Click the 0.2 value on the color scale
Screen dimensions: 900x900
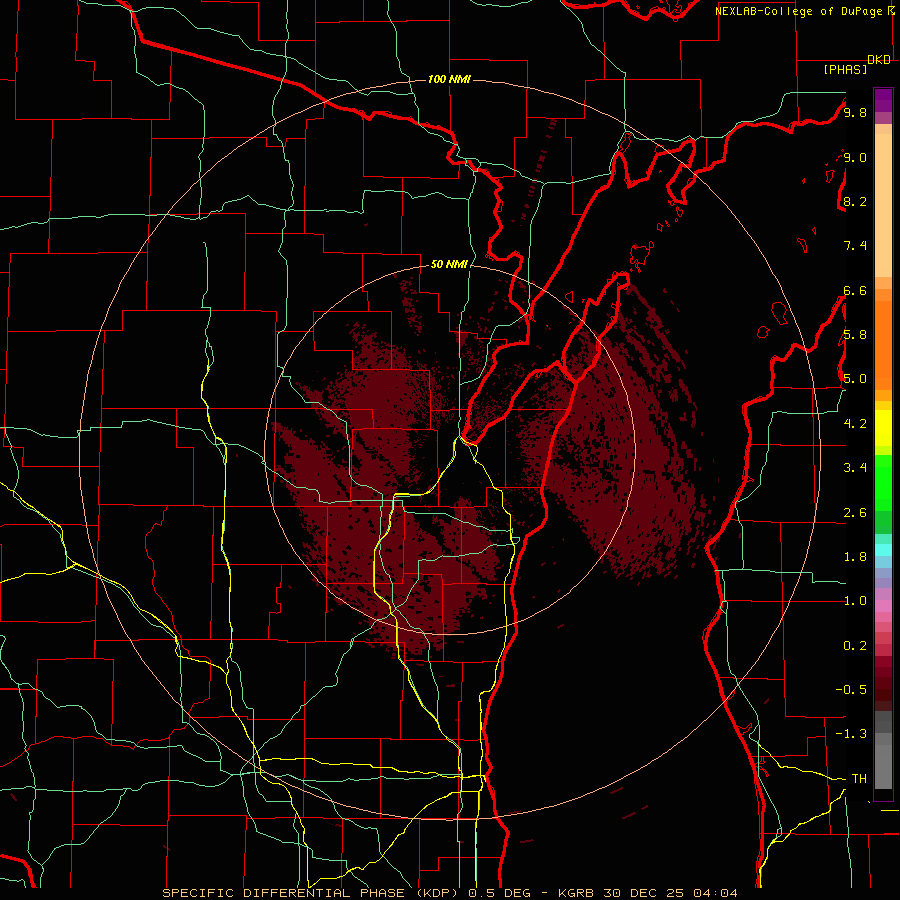[855, 646]
